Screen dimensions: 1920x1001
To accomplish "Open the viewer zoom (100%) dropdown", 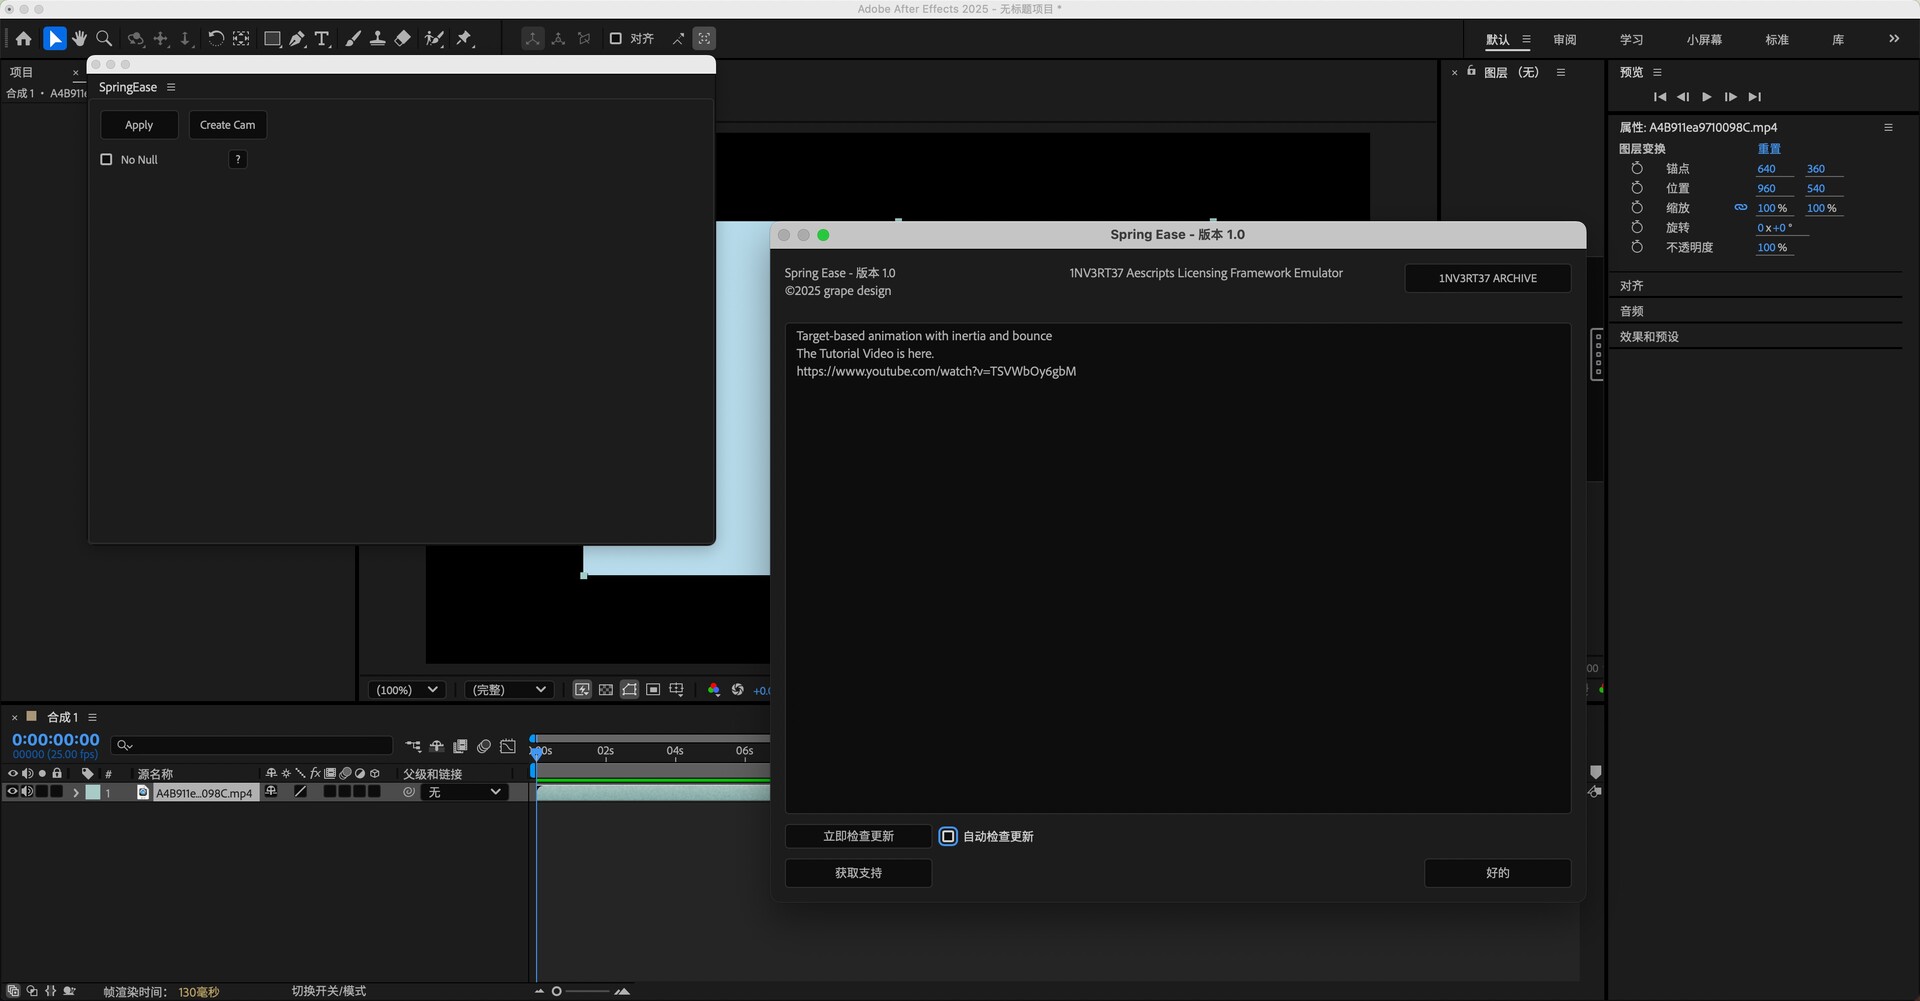I will coord(406,690).
